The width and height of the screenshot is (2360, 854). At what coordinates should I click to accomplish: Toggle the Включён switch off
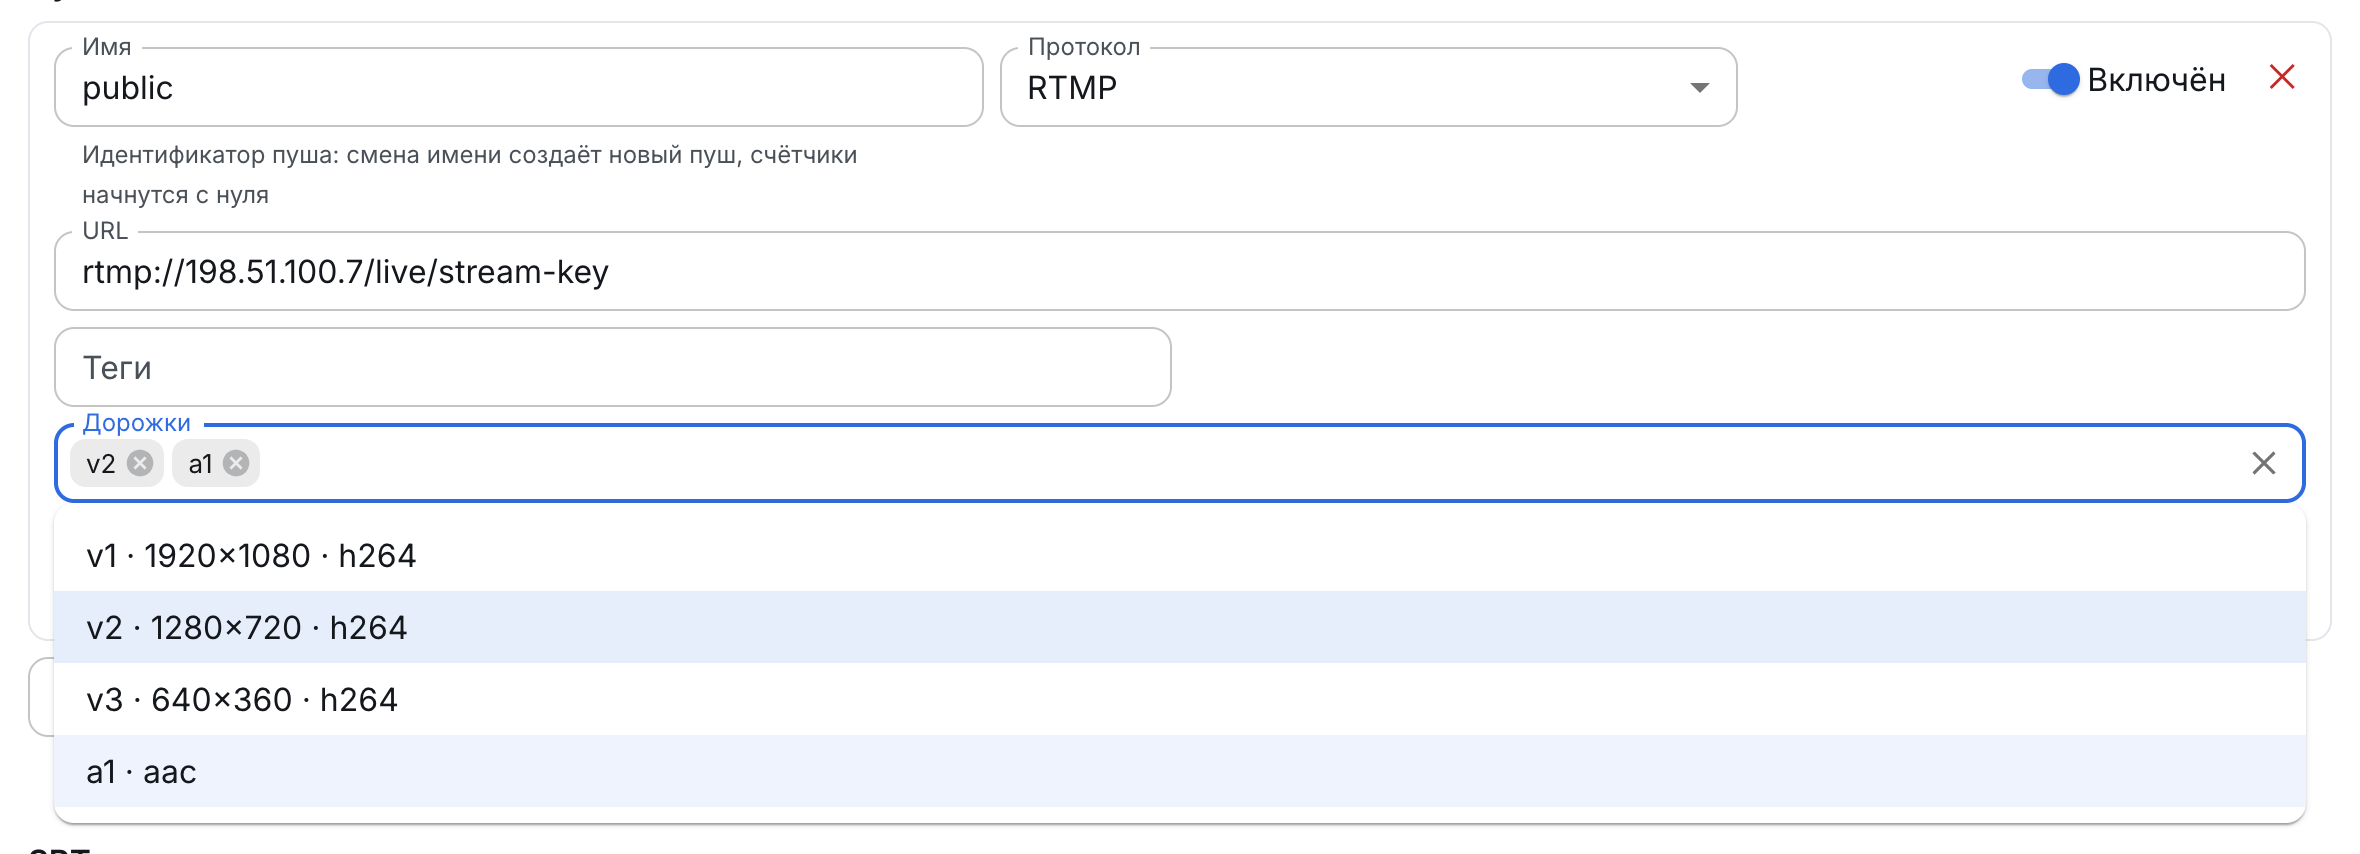[x=2050, y=79]
